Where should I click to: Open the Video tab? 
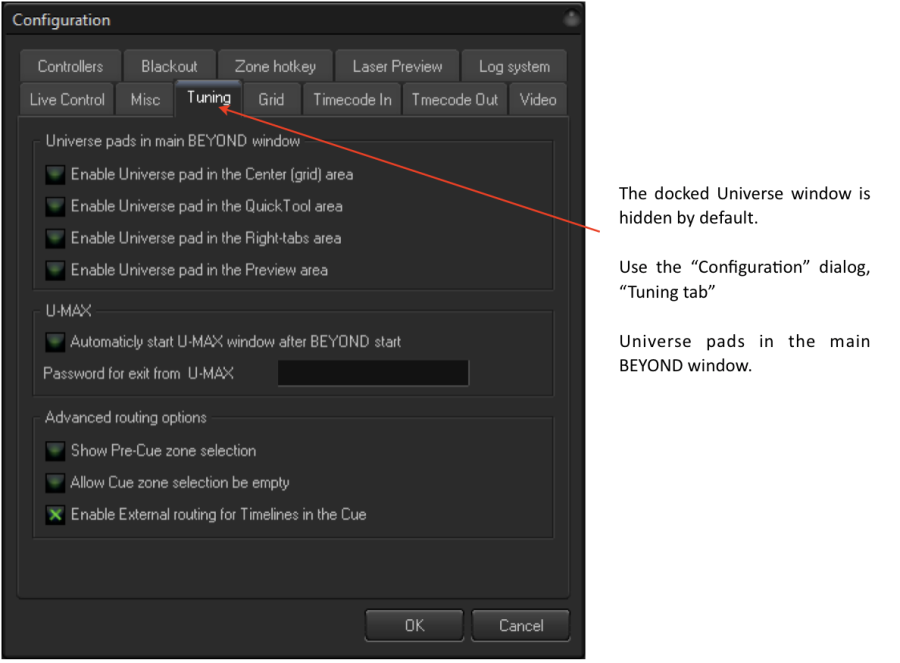pos(538,99)
